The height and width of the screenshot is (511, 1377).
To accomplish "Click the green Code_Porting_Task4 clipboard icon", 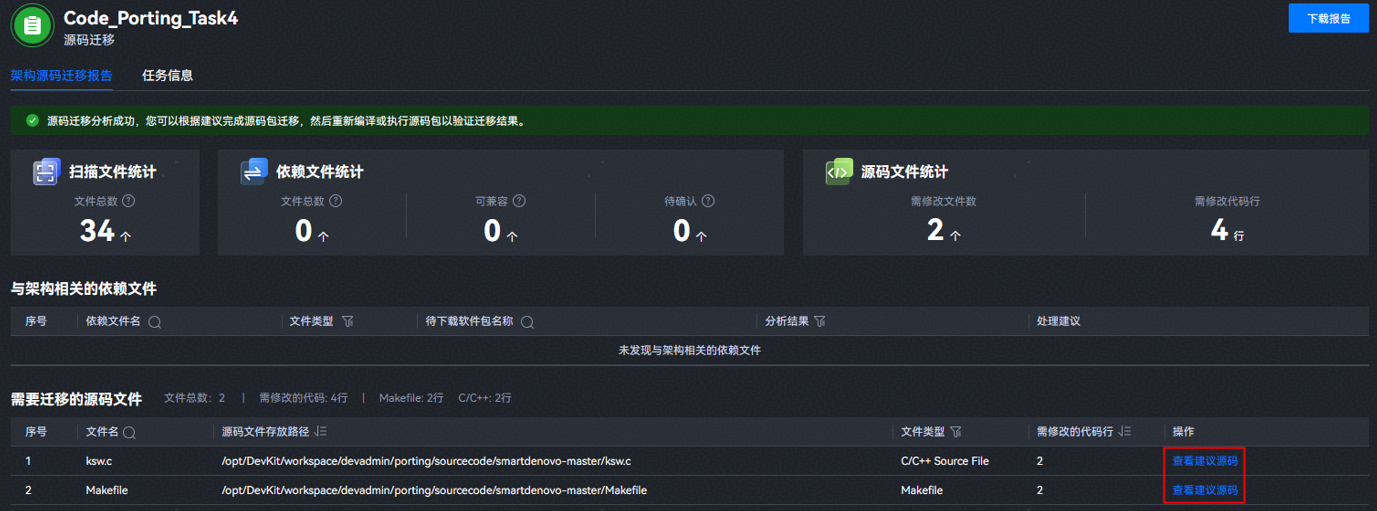I will click(32, 25).
